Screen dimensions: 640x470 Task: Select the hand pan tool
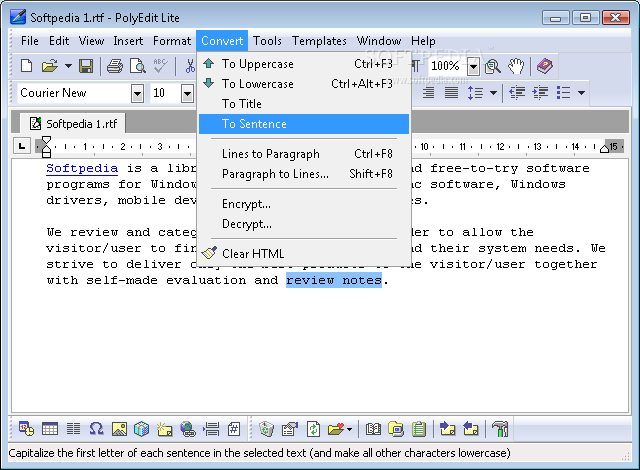tap(516, 66)
